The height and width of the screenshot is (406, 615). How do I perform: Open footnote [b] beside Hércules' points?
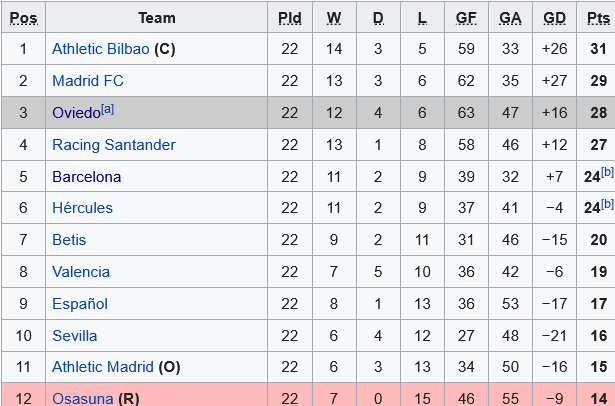pos(607,204)
